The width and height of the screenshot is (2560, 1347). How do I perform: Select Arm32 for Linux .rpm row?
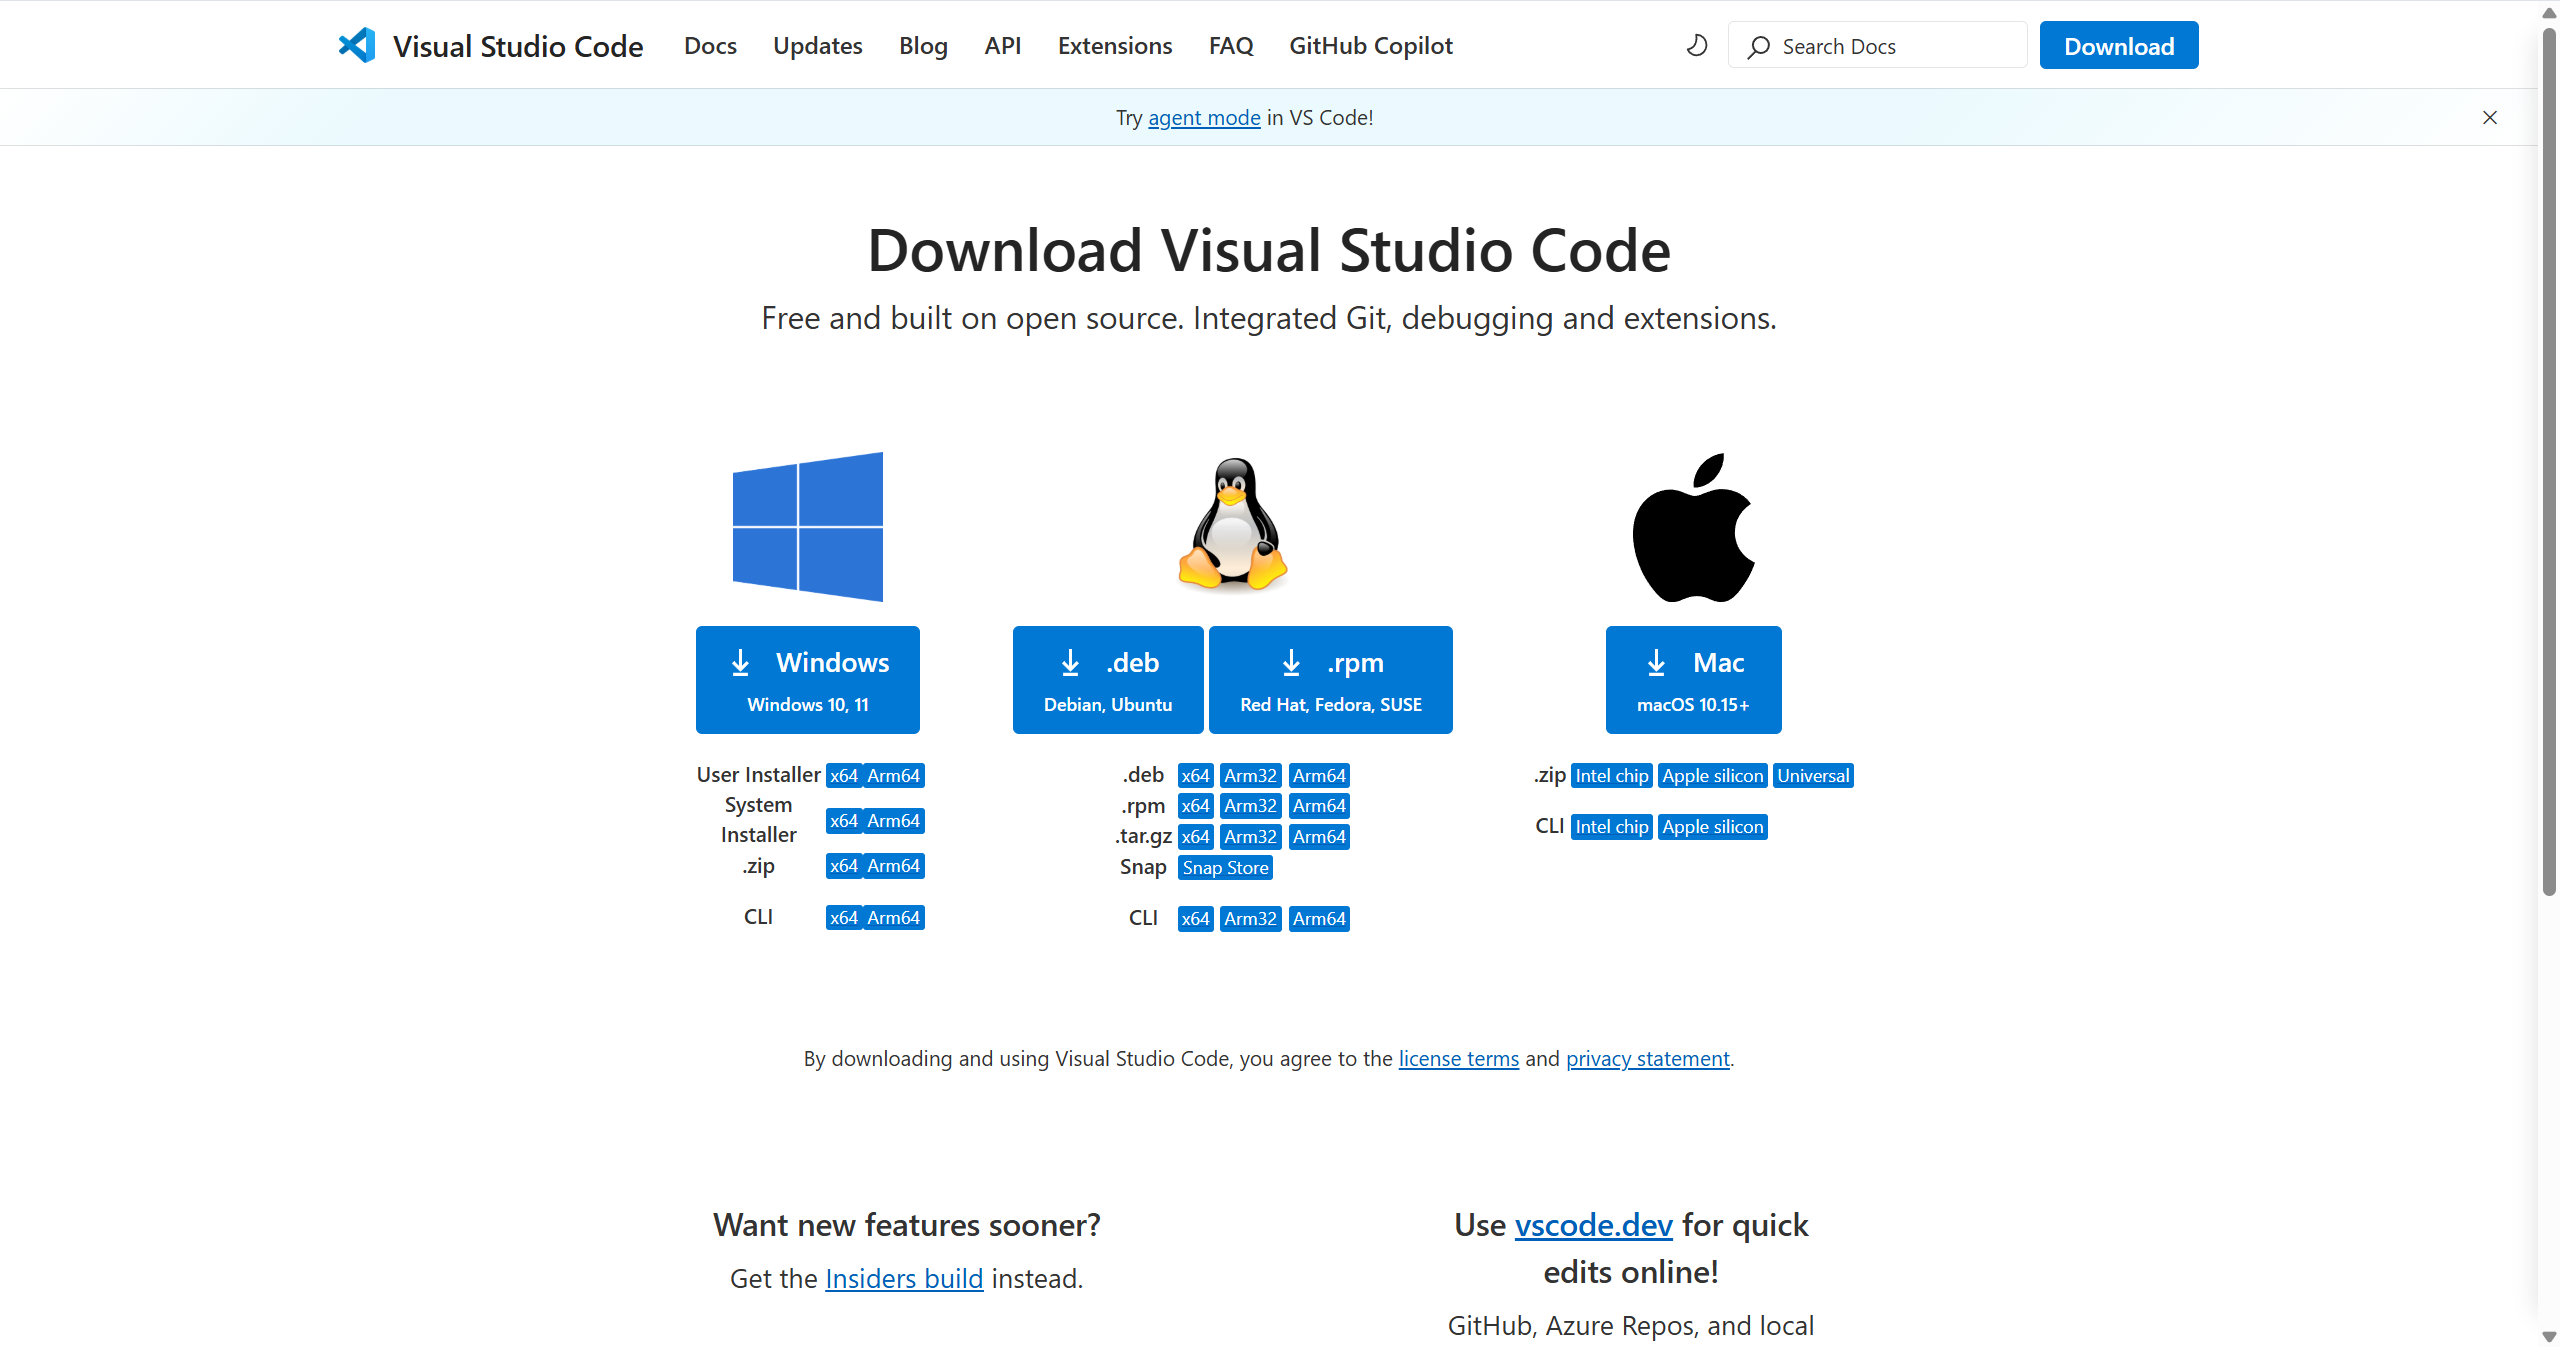point(1251,806)
